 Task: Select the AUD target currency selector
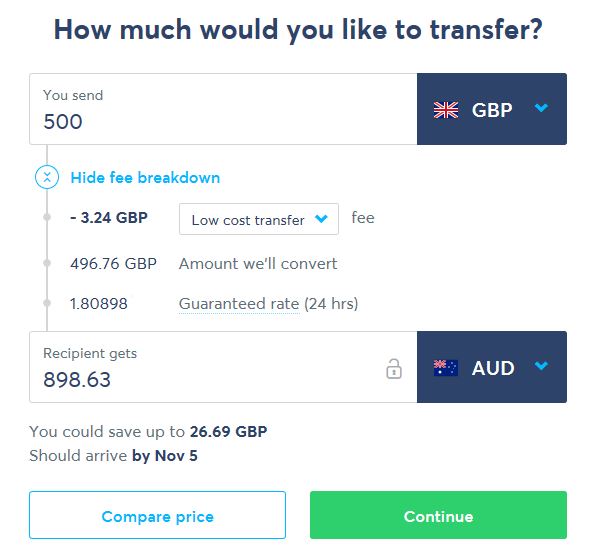(x=492, y=367)
